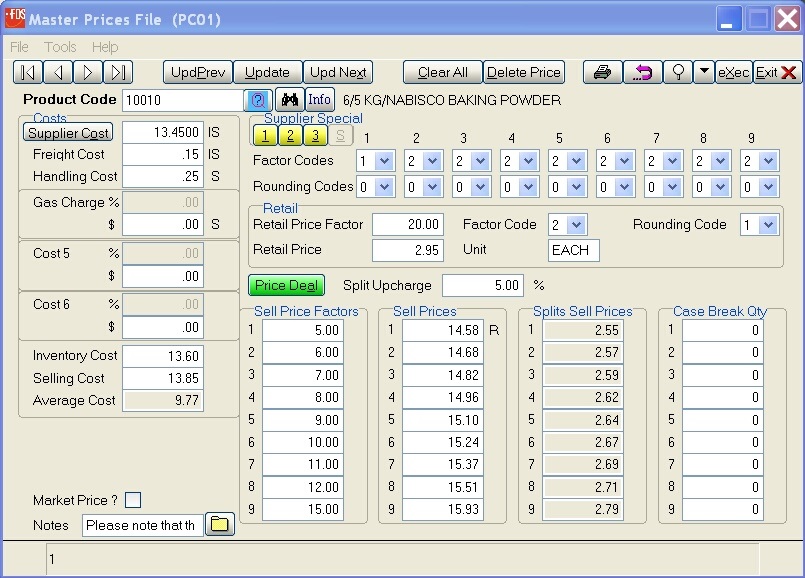Go to the first record
The height and width of the screenshot is (578, 805).
click(28, 72)
